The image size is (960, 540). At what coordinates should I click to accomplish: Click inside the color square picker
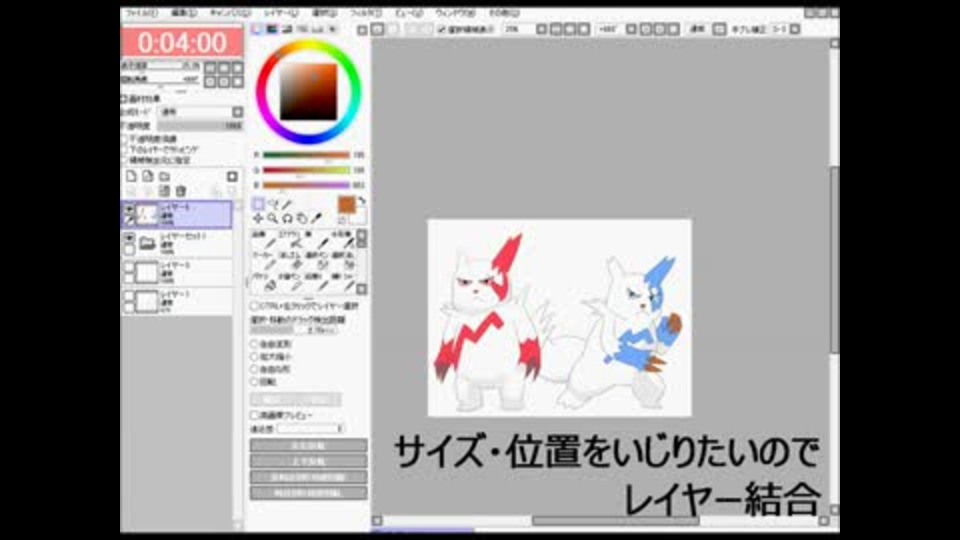coord(308,92)
